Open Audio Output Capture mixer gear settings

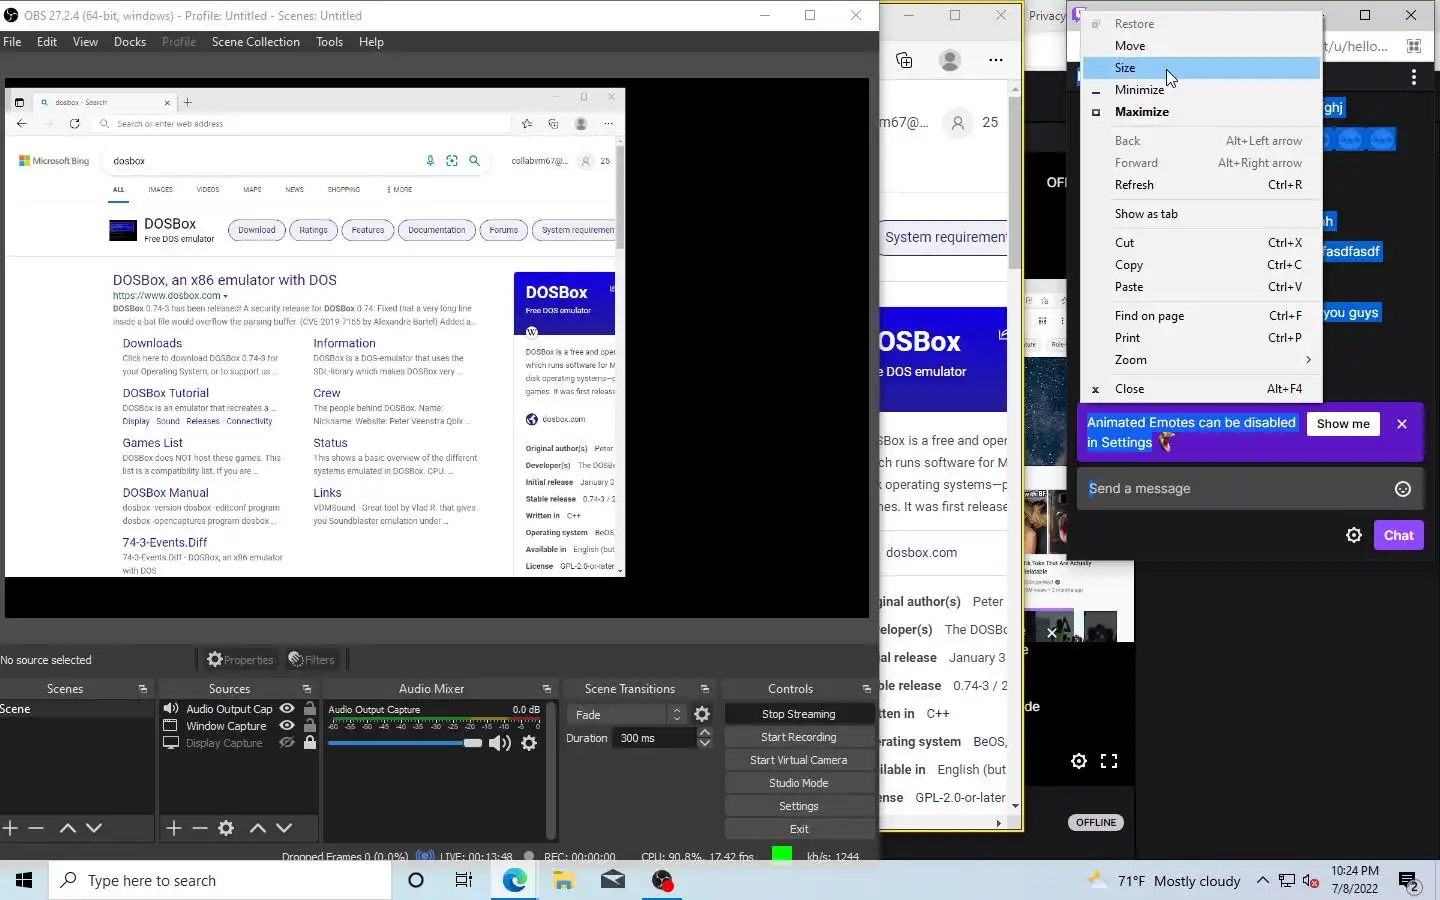529,743
